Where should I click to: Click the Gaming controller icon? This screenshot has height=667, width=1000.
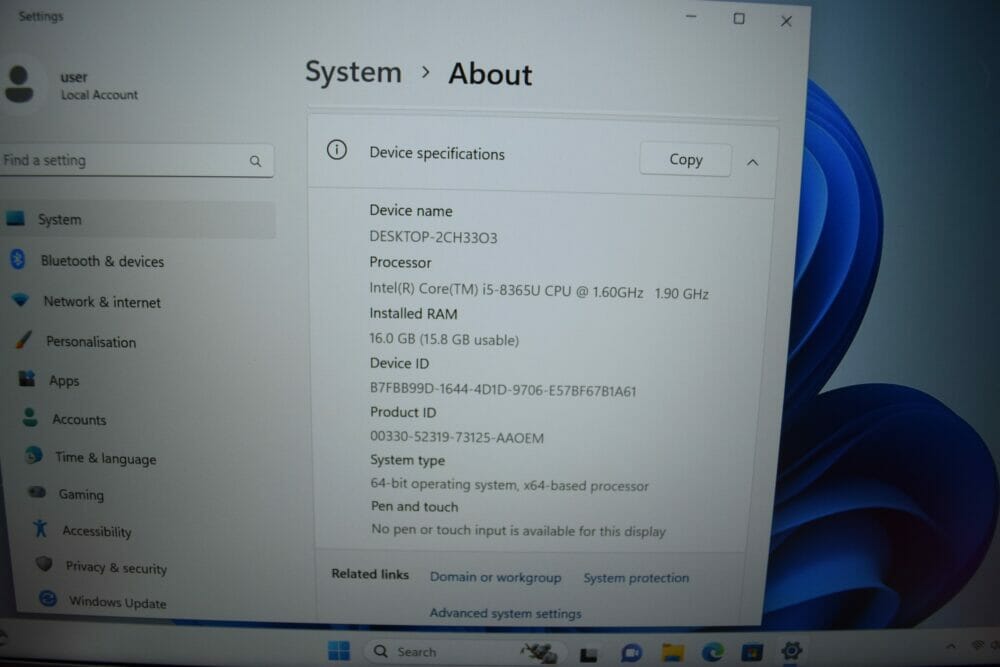coord(37,492)
